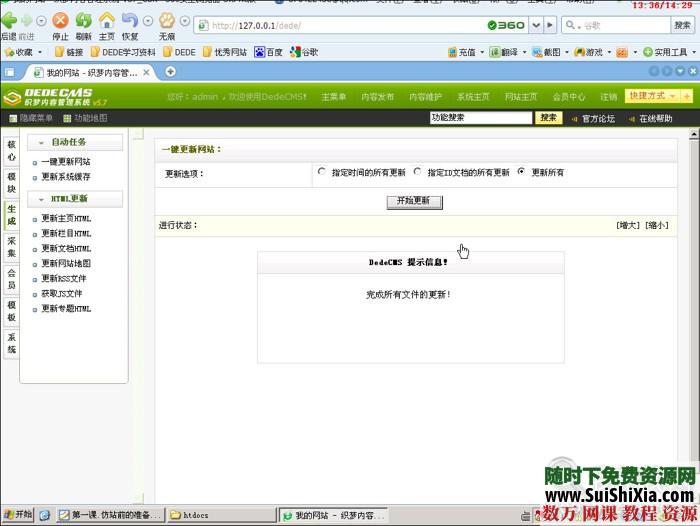
Task: Expand the address bar history dropdown
Action: coord(536,25)
